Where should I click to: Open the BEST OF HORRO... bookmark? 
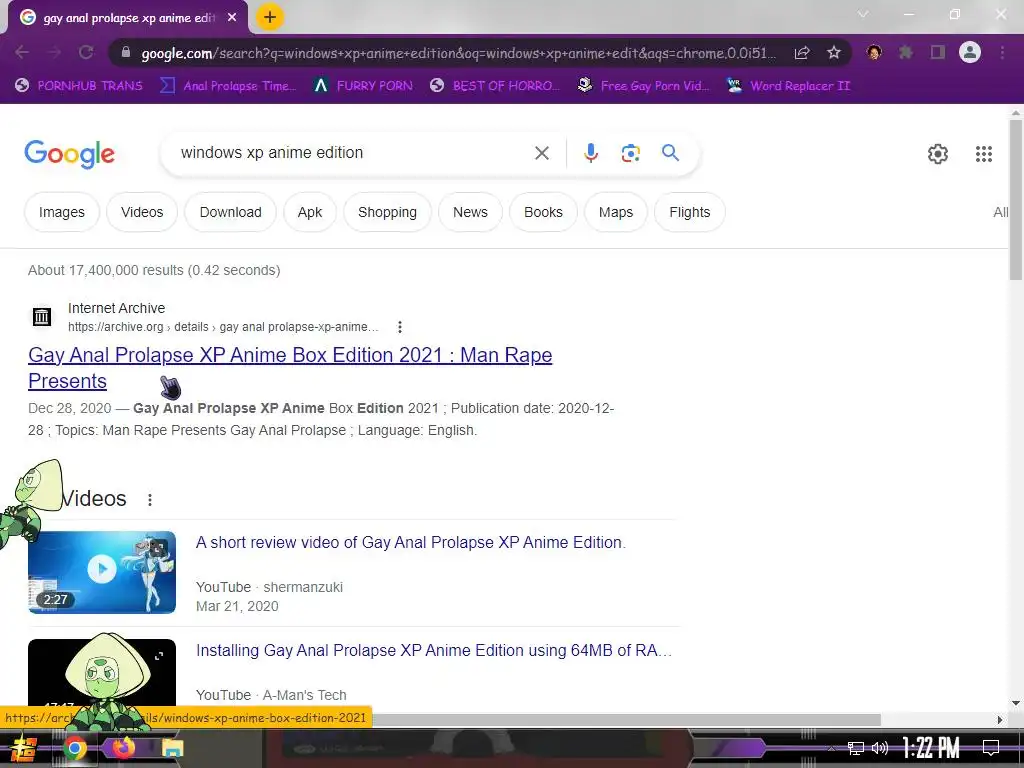pyautogui.click(x=495, y=86)
